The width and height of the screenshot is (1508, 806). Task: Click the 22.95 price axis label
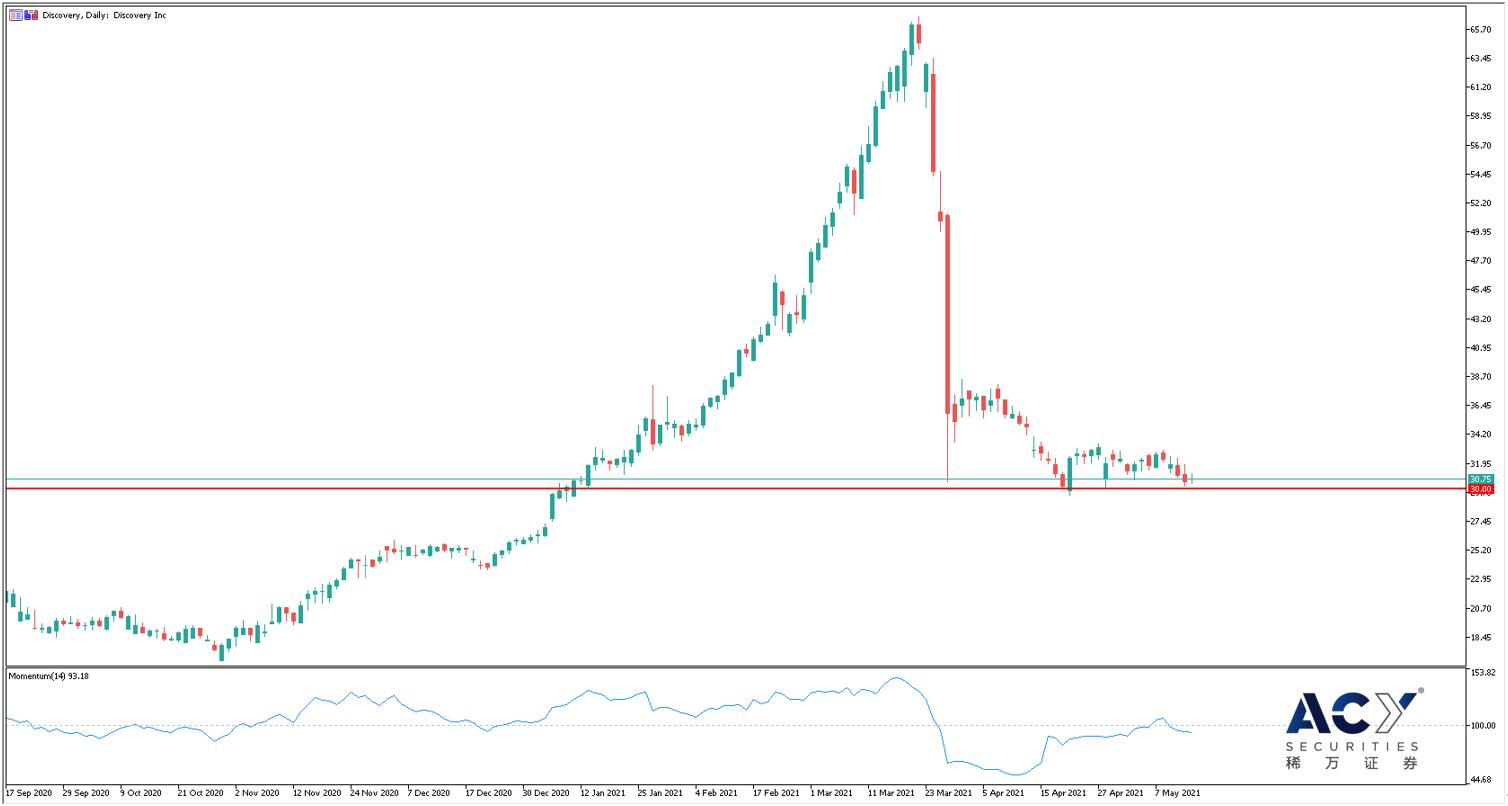click(1482, 580)
